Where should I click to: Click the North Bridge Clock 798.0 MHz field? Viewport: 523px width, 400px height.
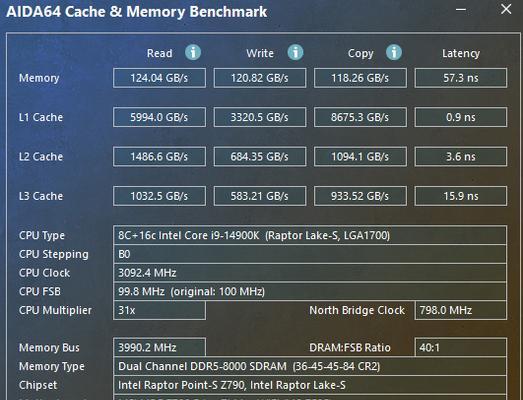pyautogui.click(x=461, y=310)
